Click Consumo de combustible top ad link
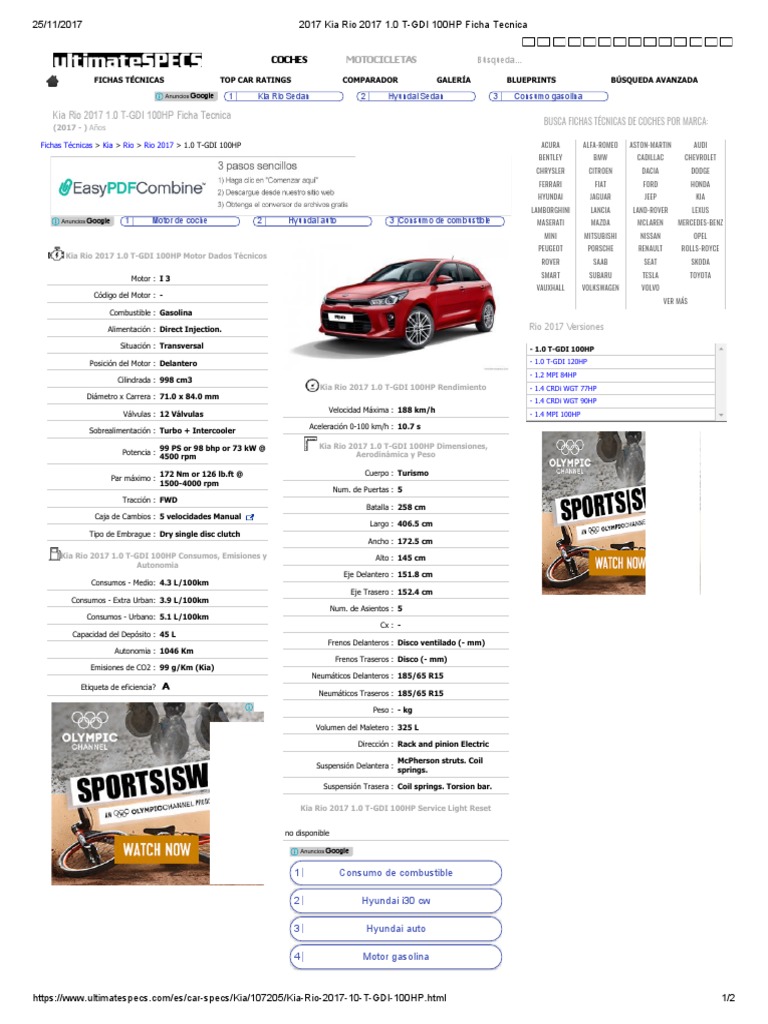Screen dimensions: 768x1024 (445, 221)
